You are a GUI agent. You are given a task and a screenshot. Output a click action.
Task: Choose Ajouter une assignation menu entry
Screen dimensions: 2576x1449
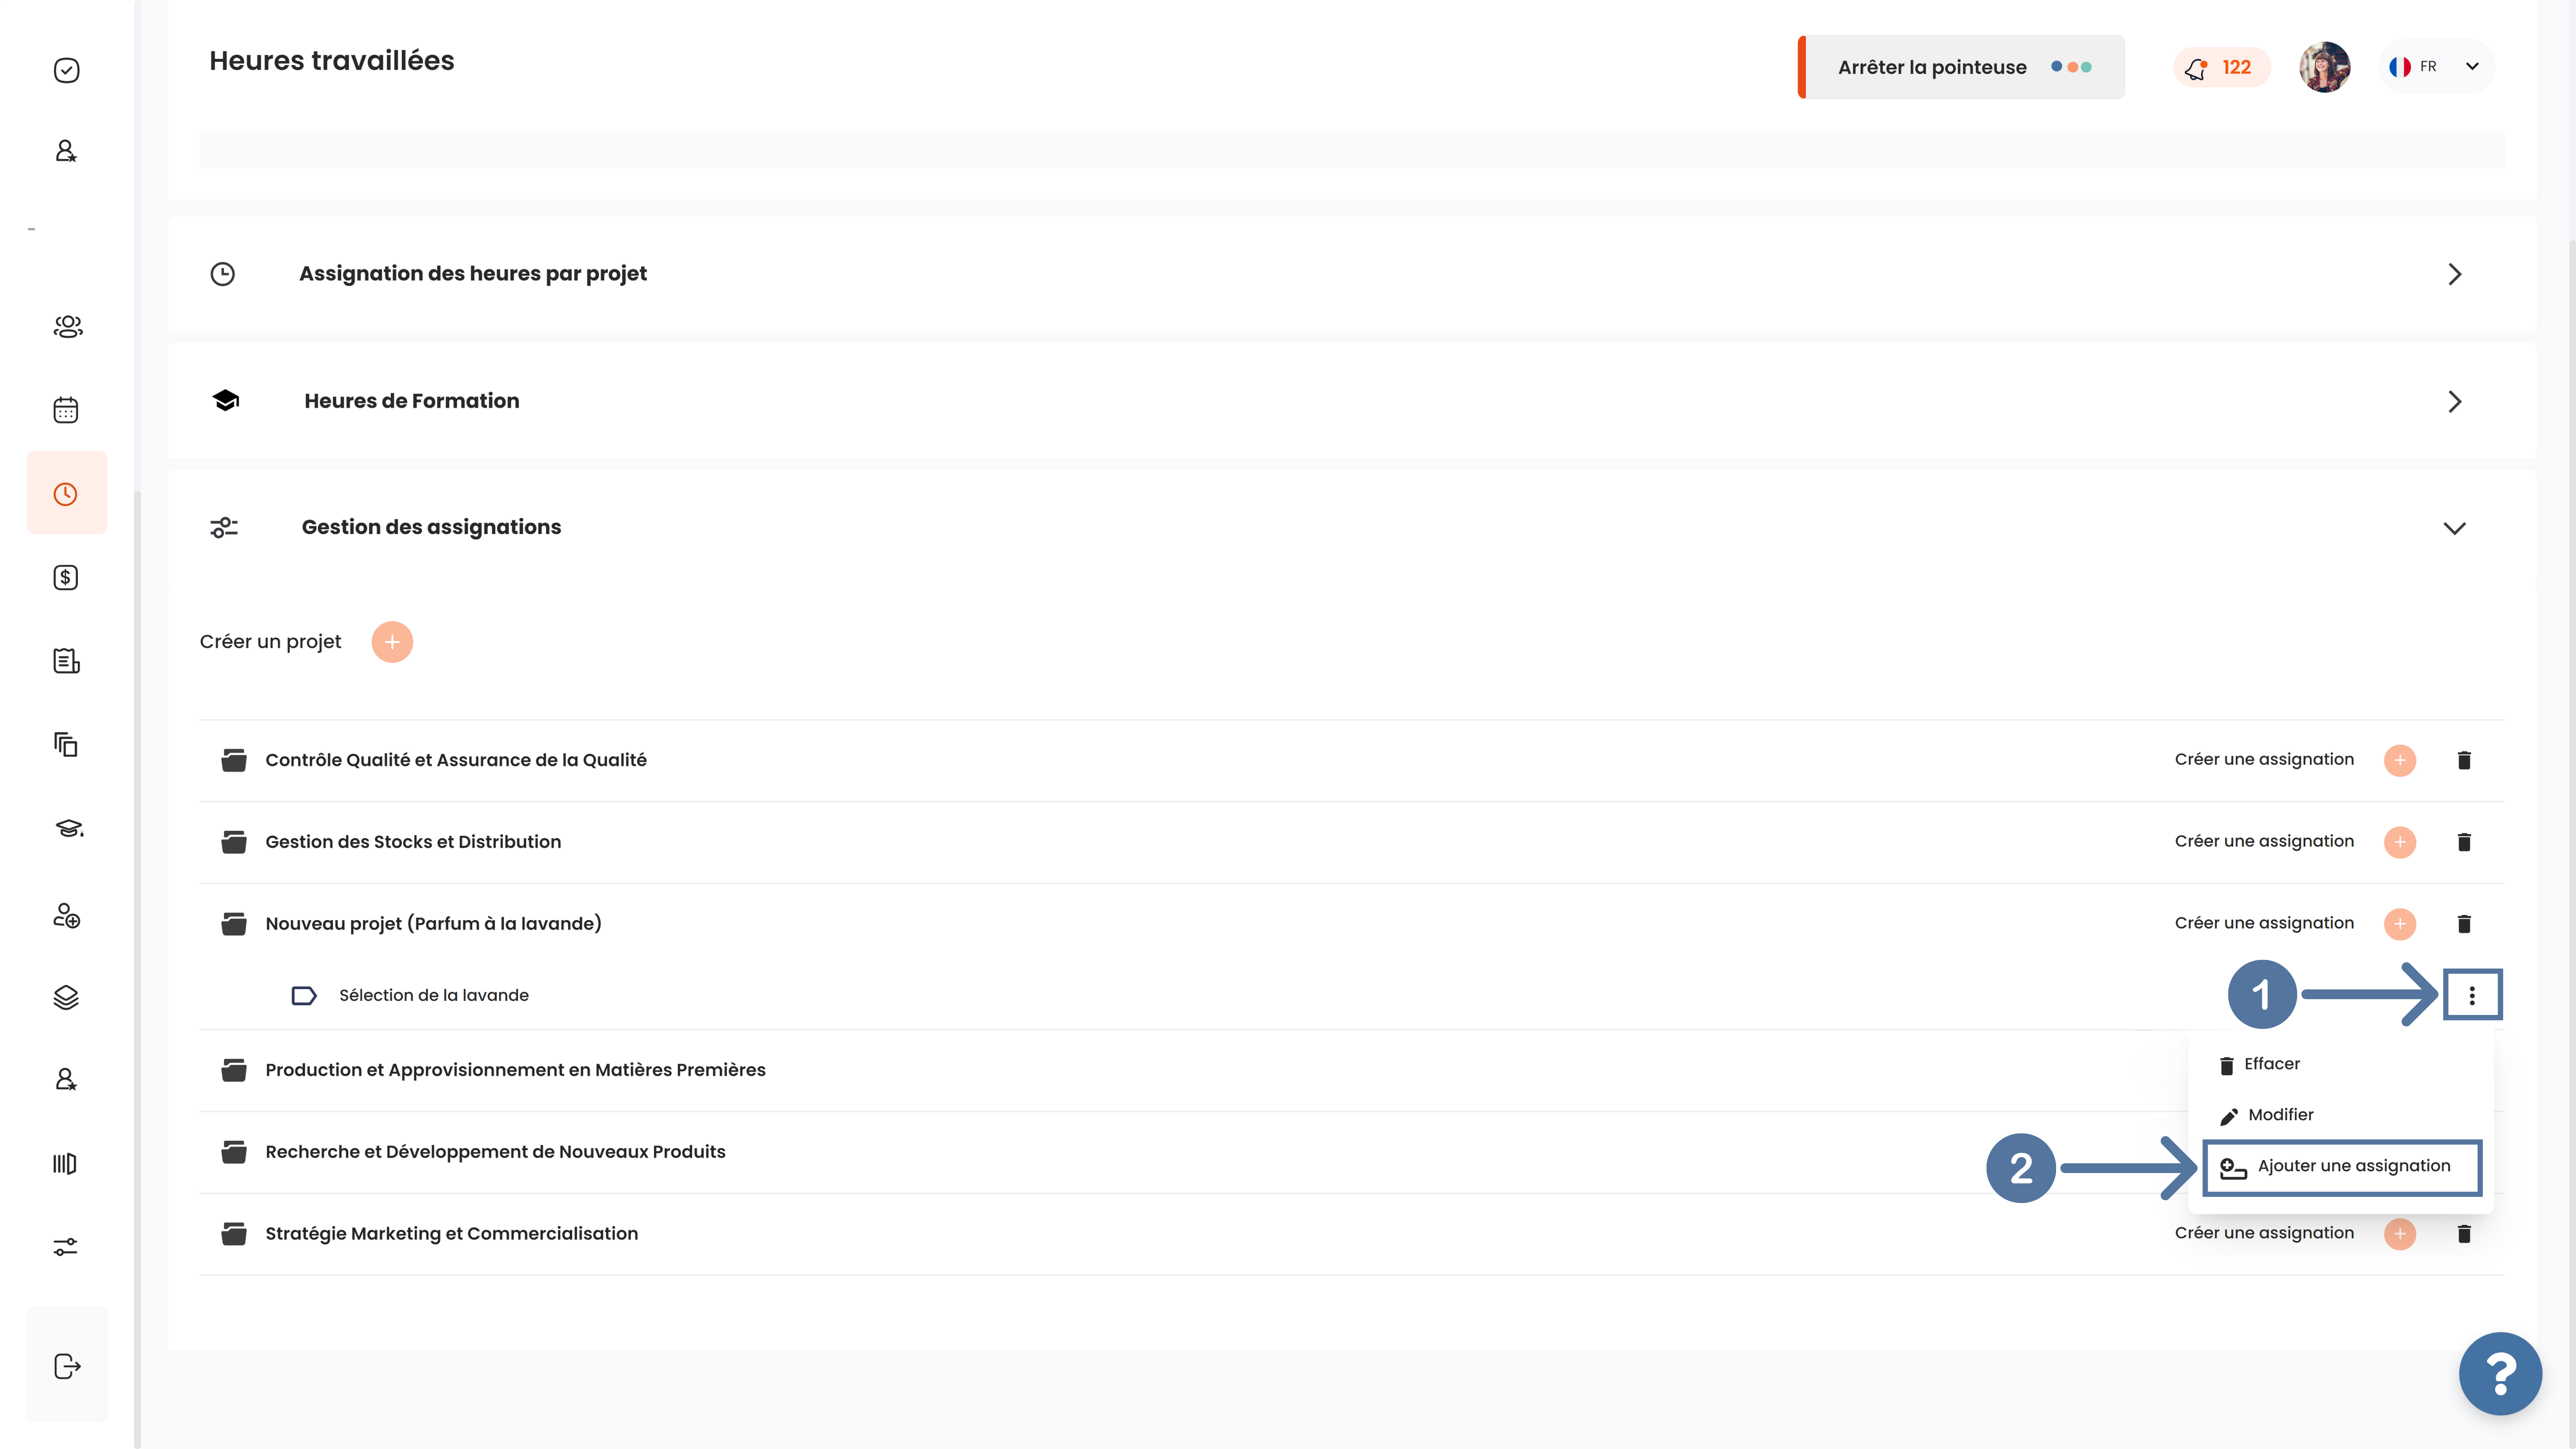click(x=2342, y=1167)
